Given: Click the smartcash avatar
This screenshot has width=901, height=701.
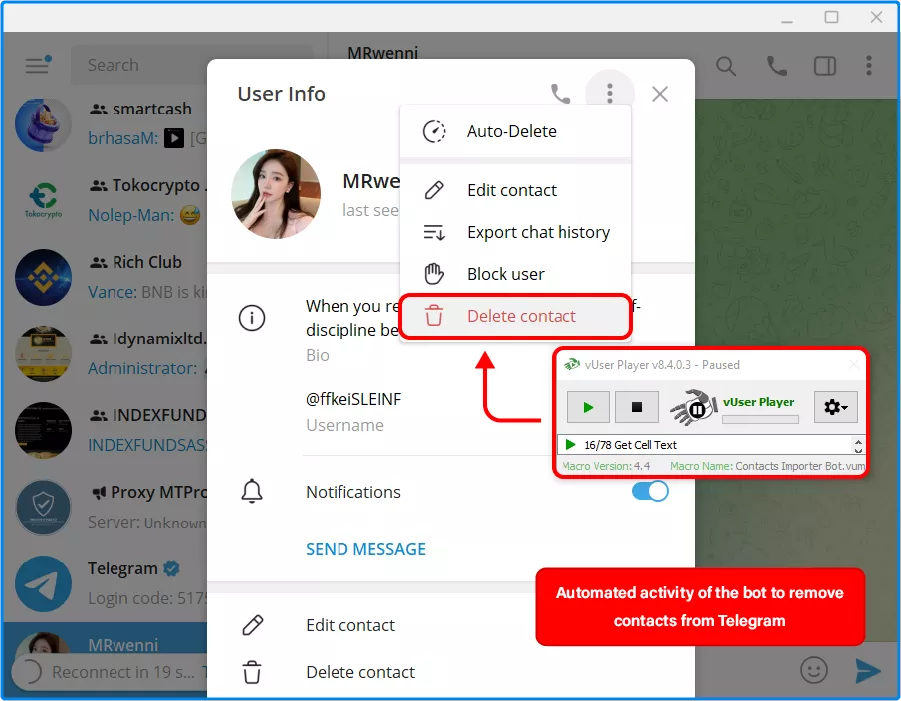Looking at the screenshot, I should click(43, 124).
